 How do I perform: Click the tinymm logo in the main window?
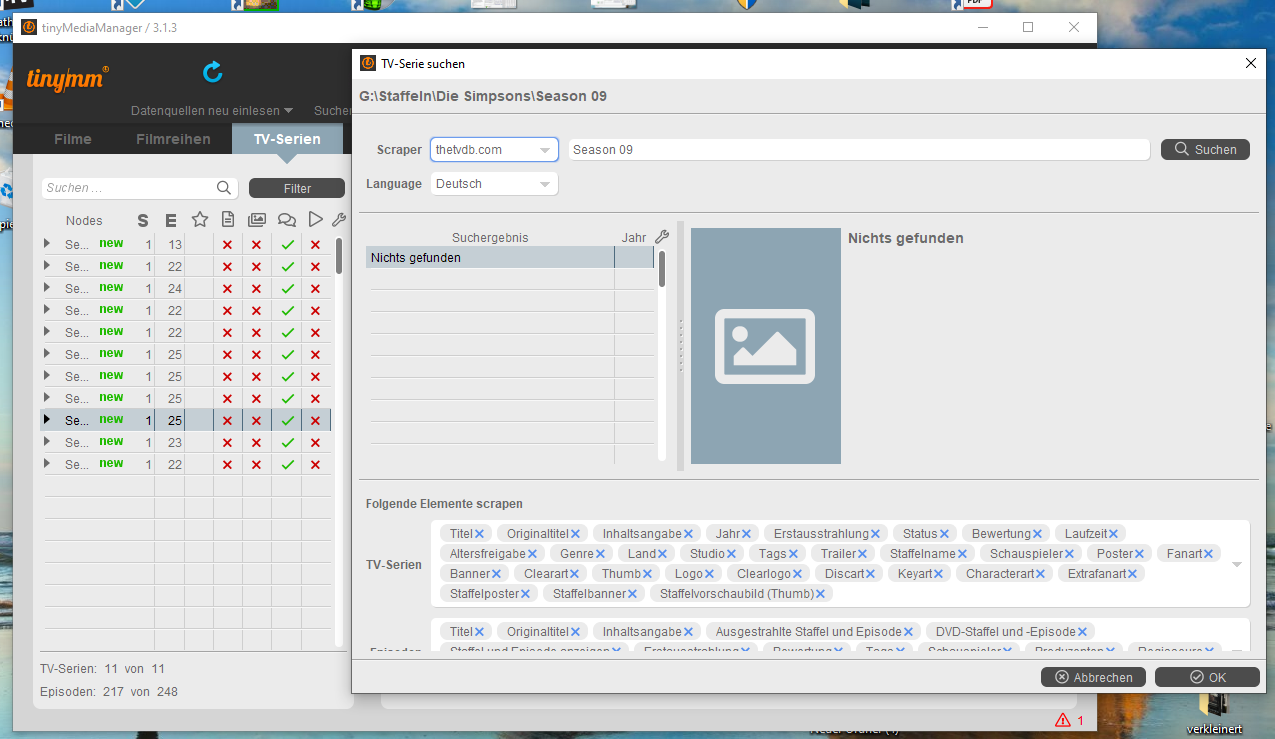(68, 78)
